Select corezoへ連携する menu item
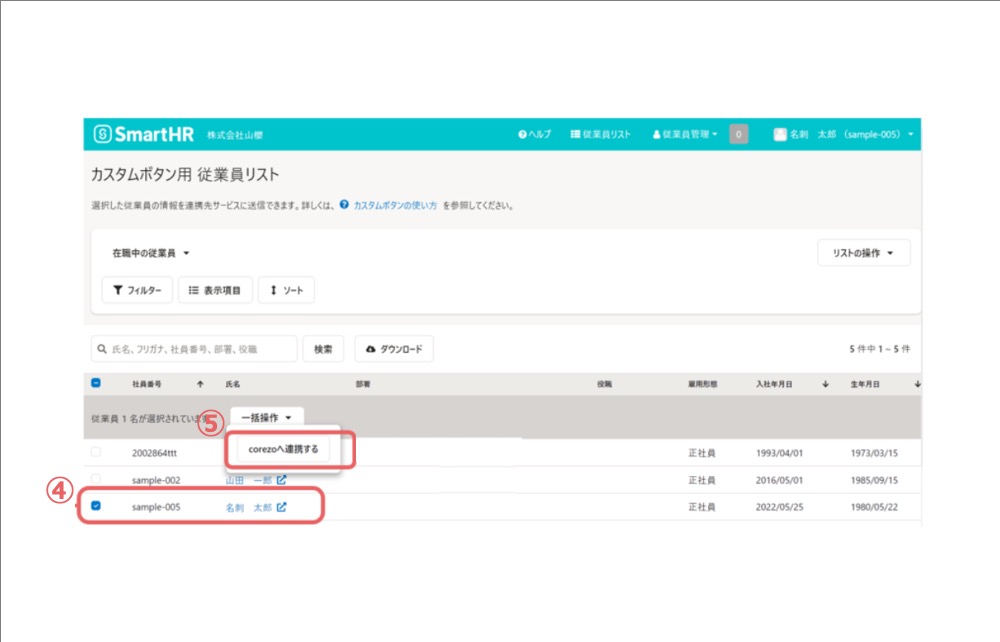This screenshot has height=642, width=1000. 283,449
